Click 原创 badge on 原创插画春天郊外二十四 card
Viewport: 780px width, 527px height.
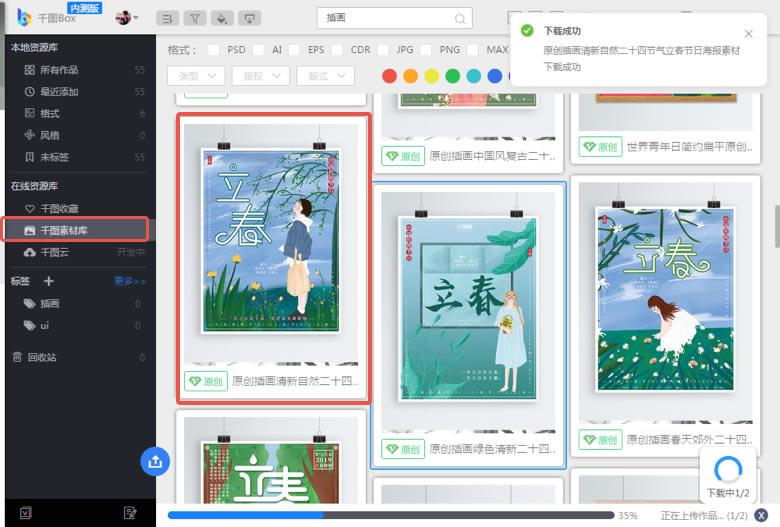(600, 439)
